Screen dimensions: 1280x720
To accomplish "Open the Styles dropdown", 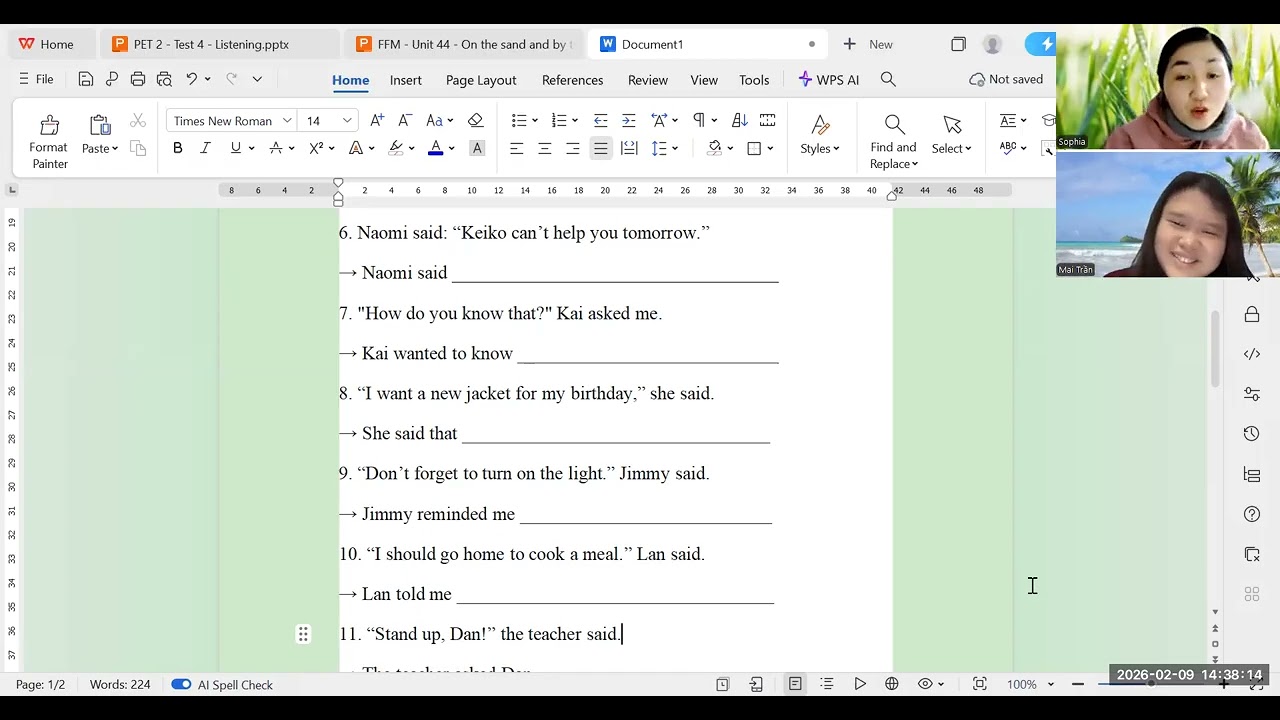I will (820, 148).
